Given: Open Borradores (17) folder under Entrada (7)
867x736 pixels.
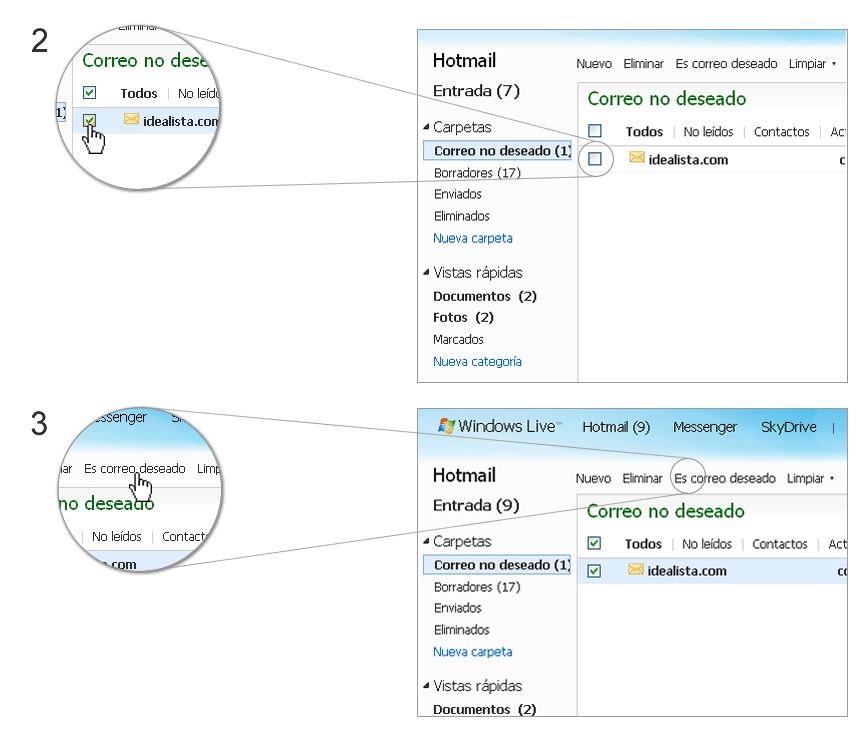Looking at the screenshot, I should click(477, 173).
